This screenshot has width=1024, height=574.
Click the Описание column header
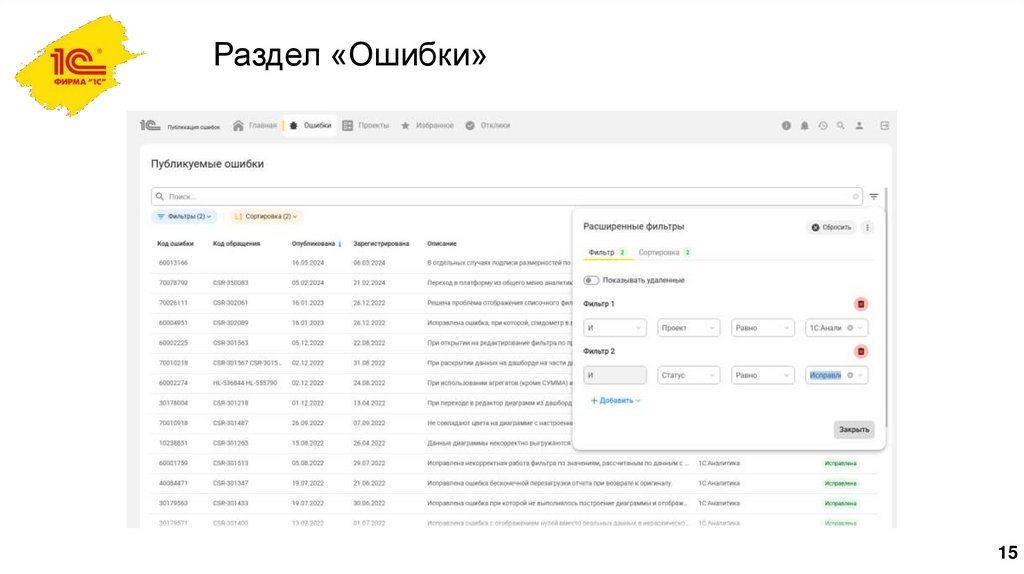pos(442,244)
